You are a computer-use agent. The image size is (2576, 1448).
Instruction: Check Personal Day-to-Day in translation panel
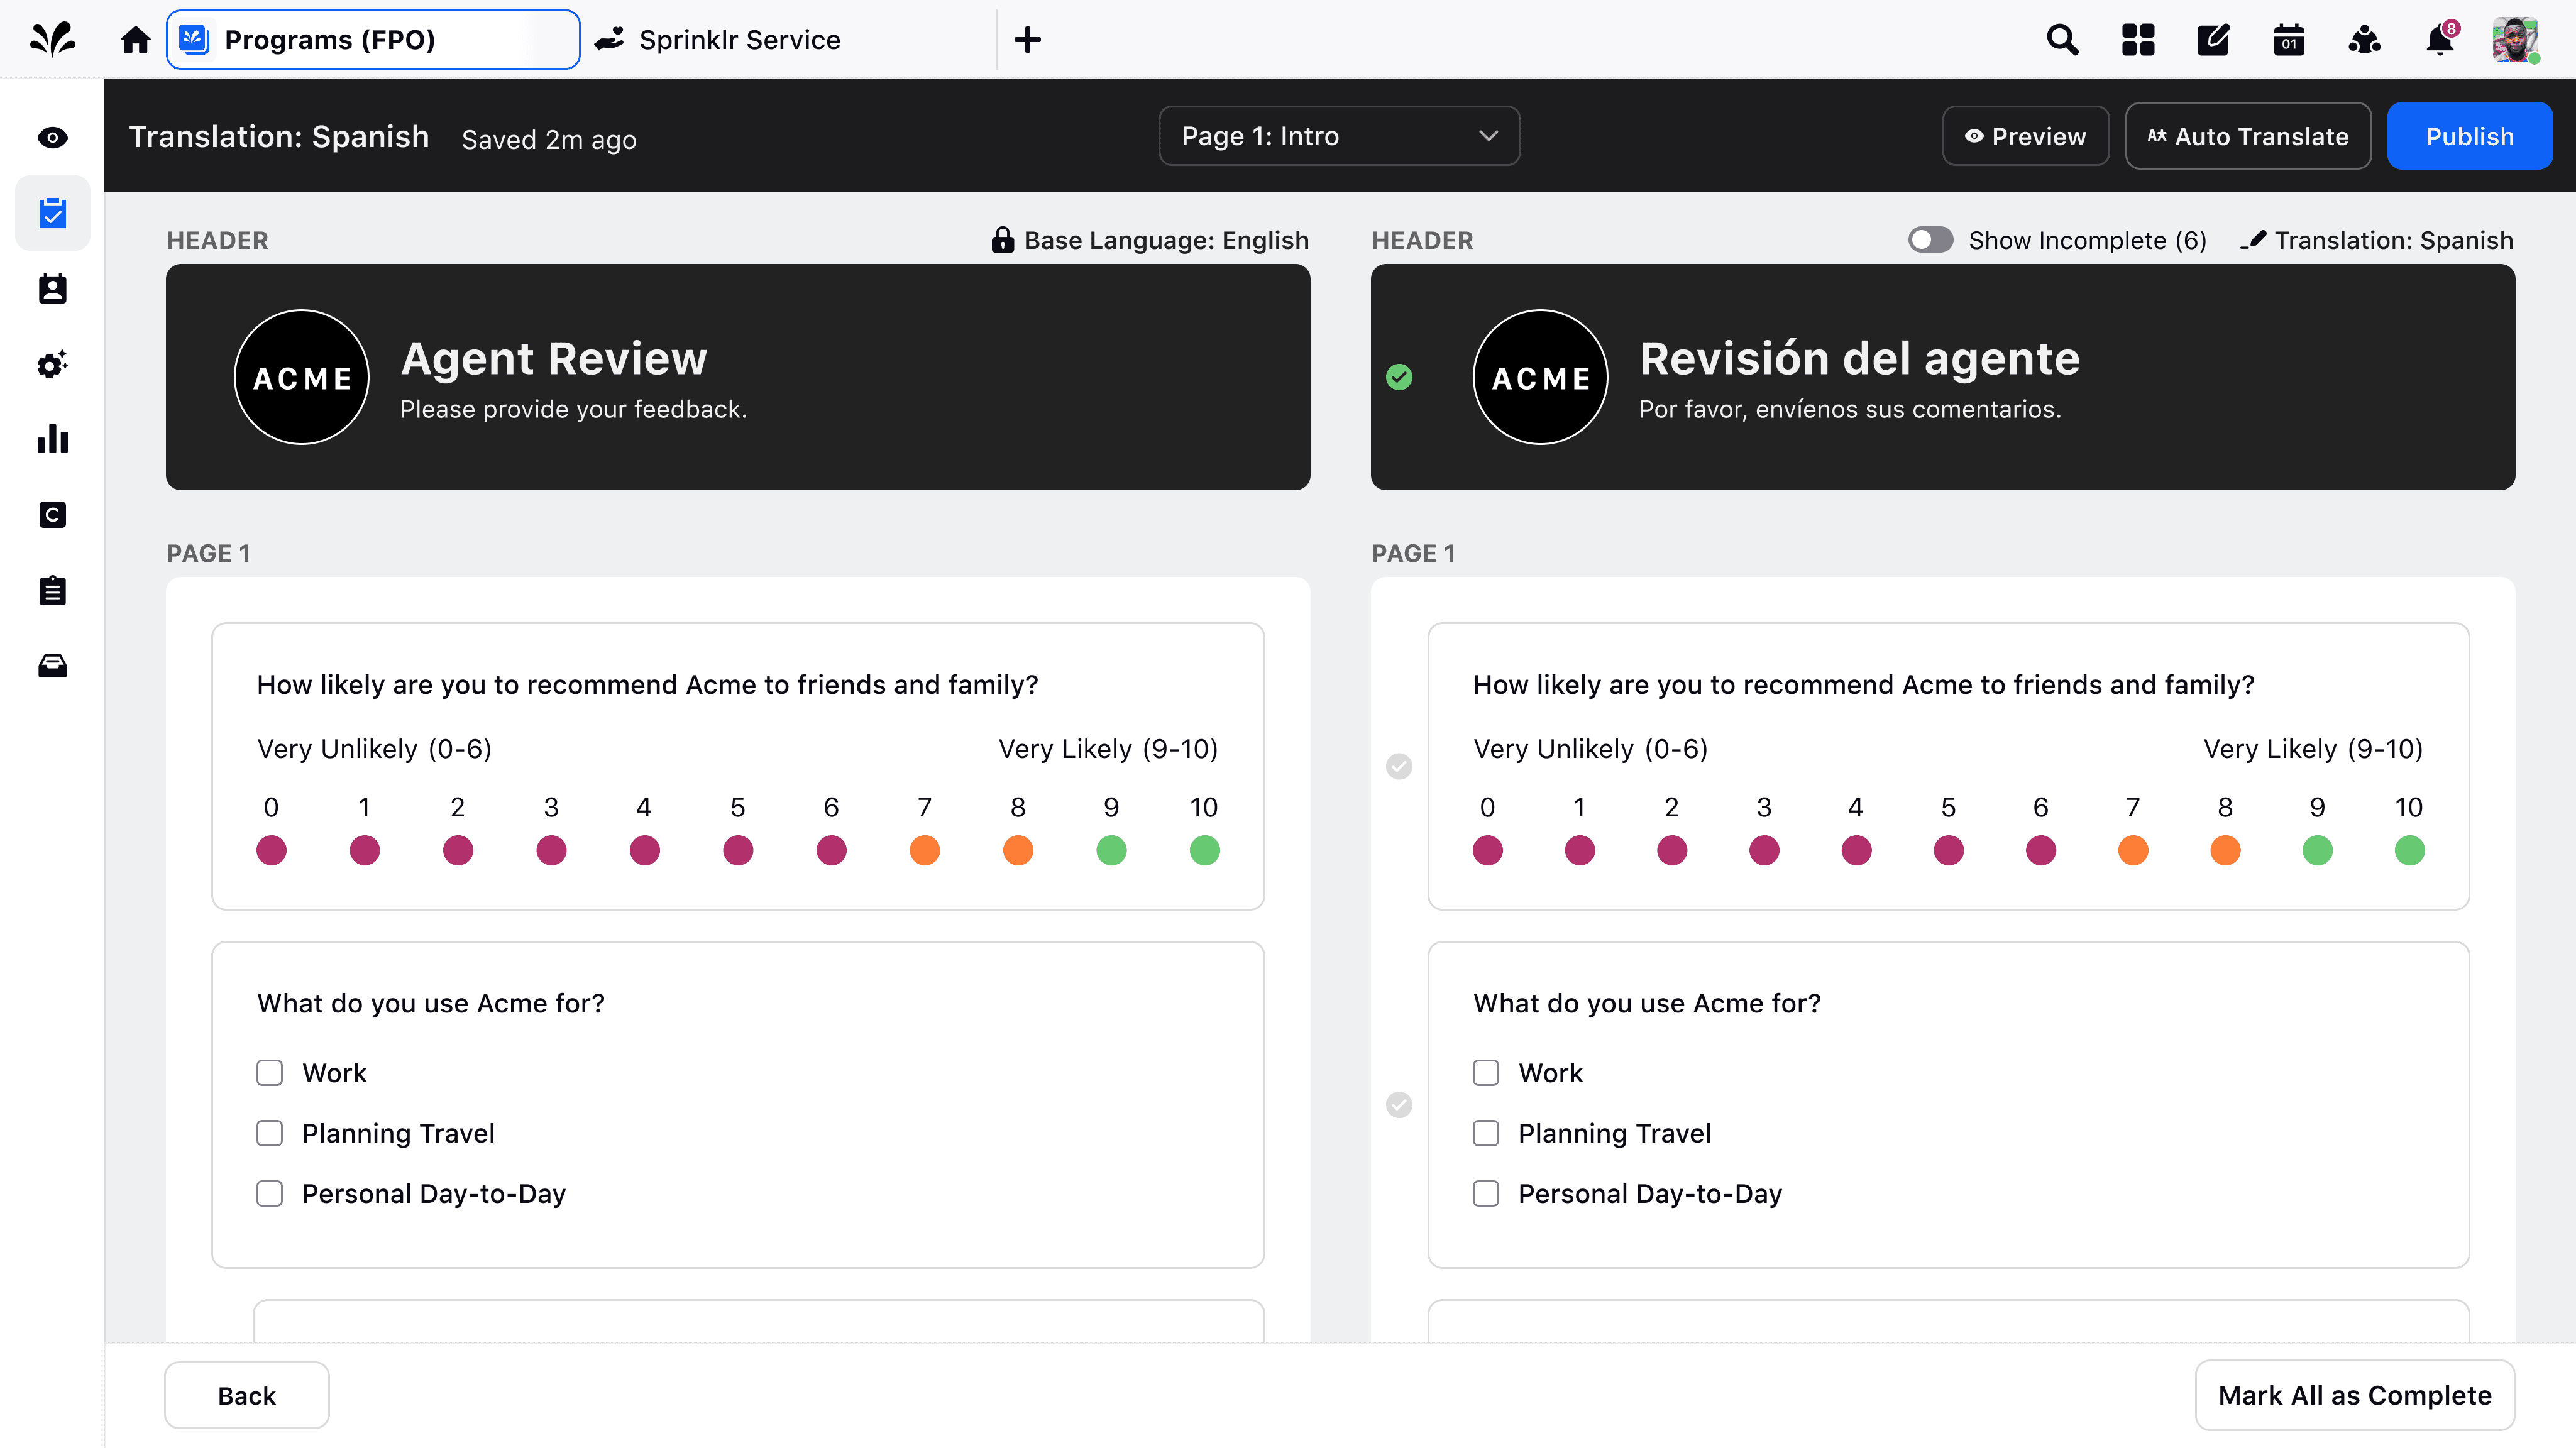tap(1486, 1194)
